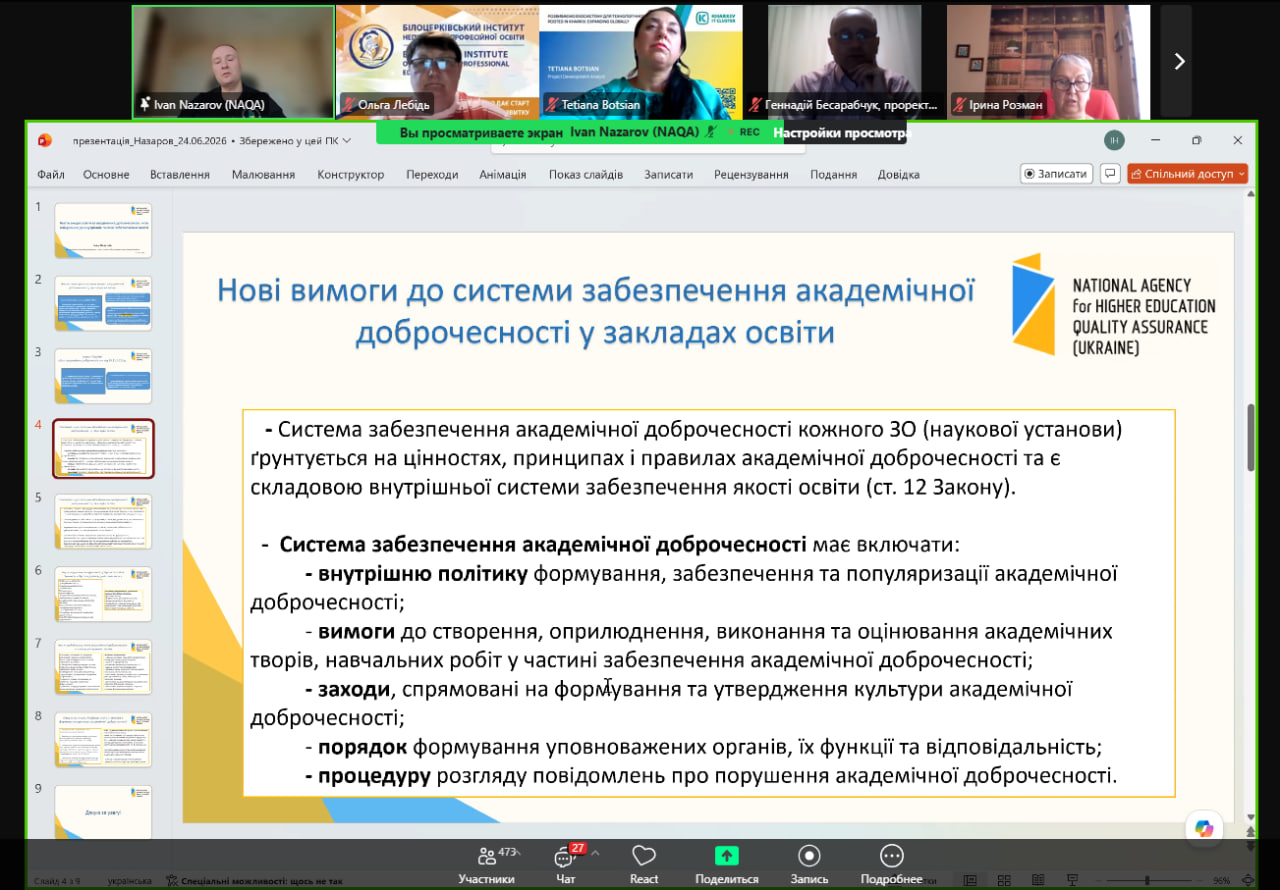Switch to Normal view in status bar
Image resolution: width=1280 pixels, height=890 pixels.
(x=970, y=880)
